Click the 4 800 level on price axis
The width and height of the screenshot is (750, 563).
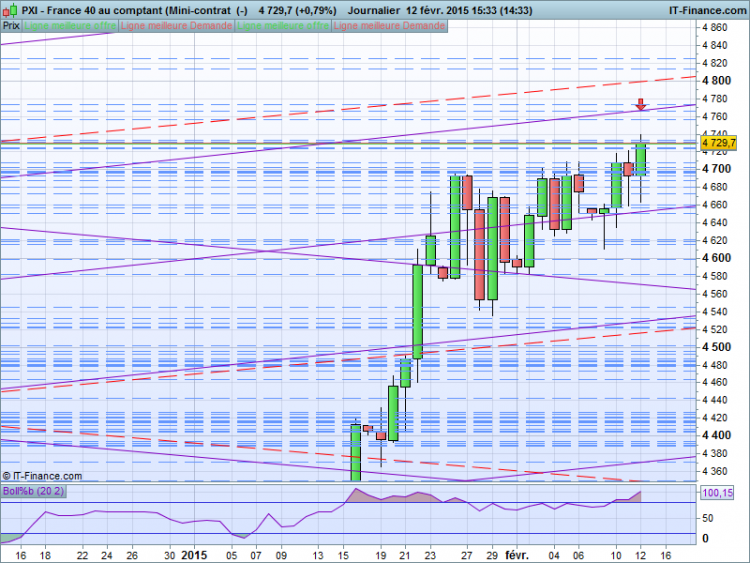tap(717, 80)
